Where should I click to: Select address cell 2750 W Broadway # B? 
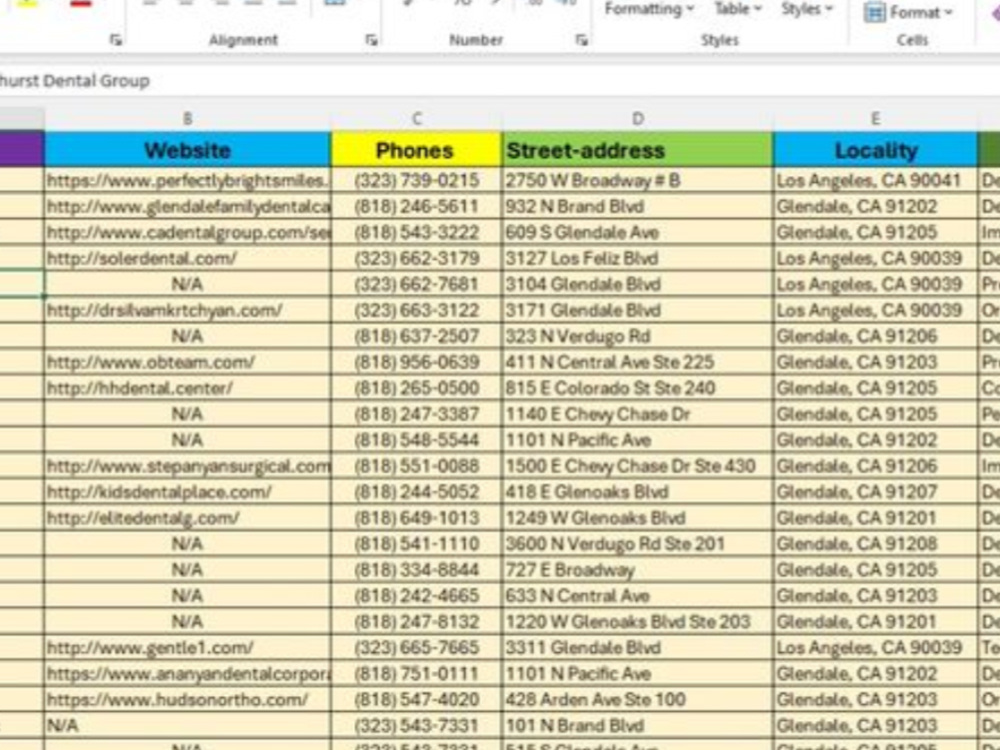click(x=637, y=180)
